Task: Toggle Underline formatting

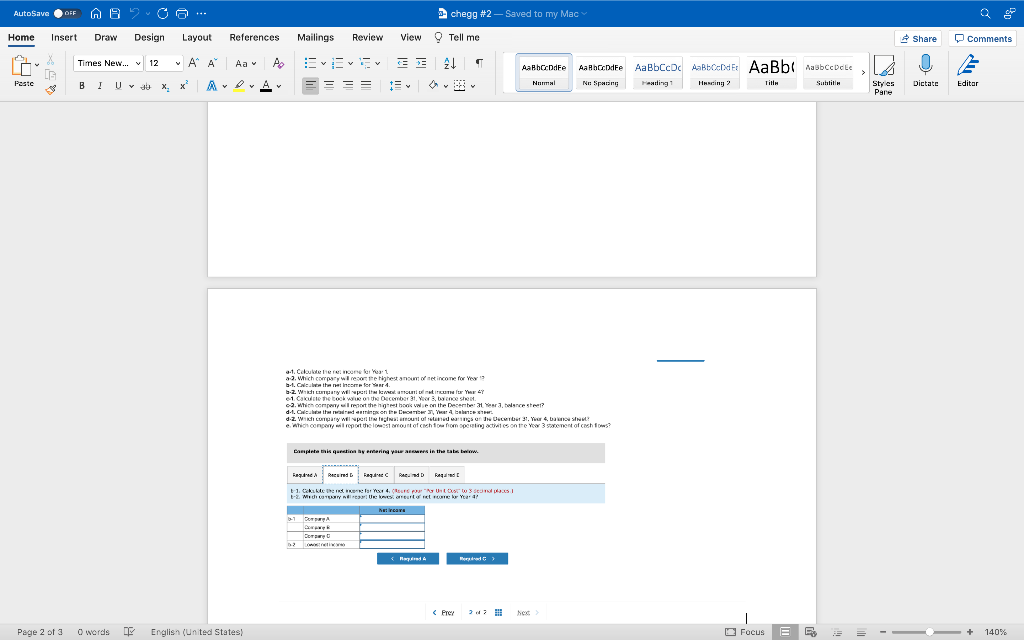Action: [118, 86]
